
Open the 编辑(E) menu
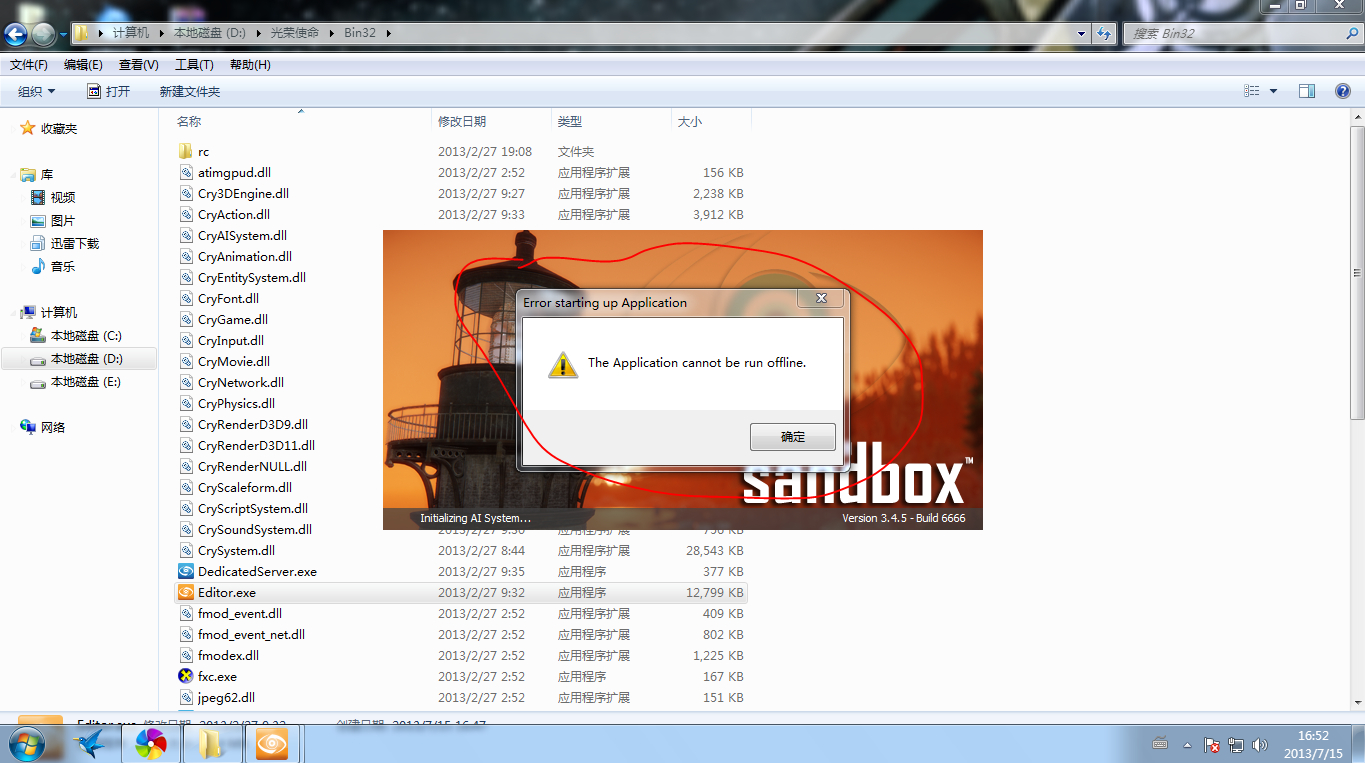pos(83,65)
